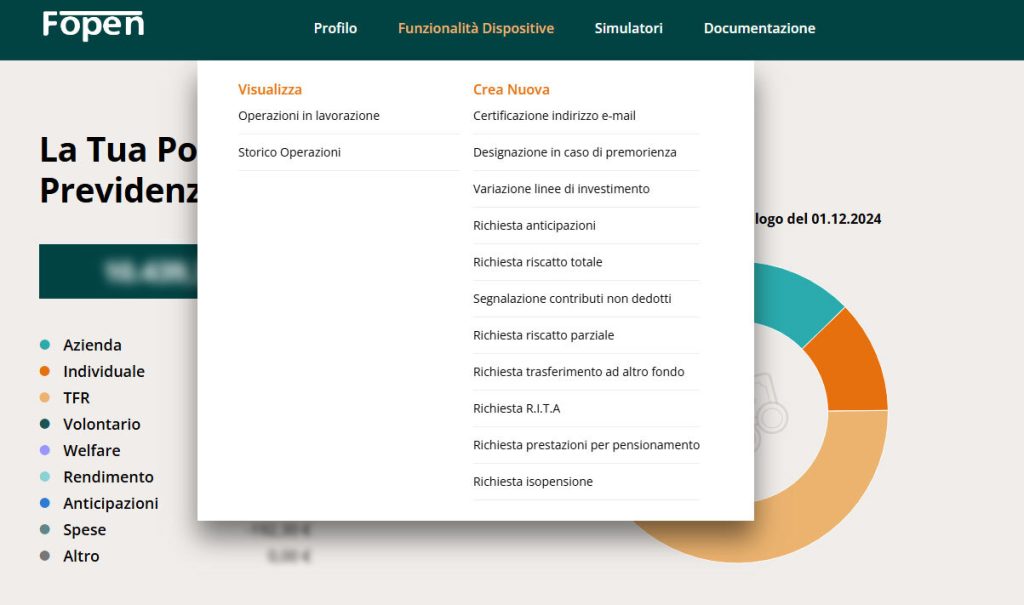Expand the Simulatori menu
This screenshot has height=605, width=1024.
tap(628, 28)
